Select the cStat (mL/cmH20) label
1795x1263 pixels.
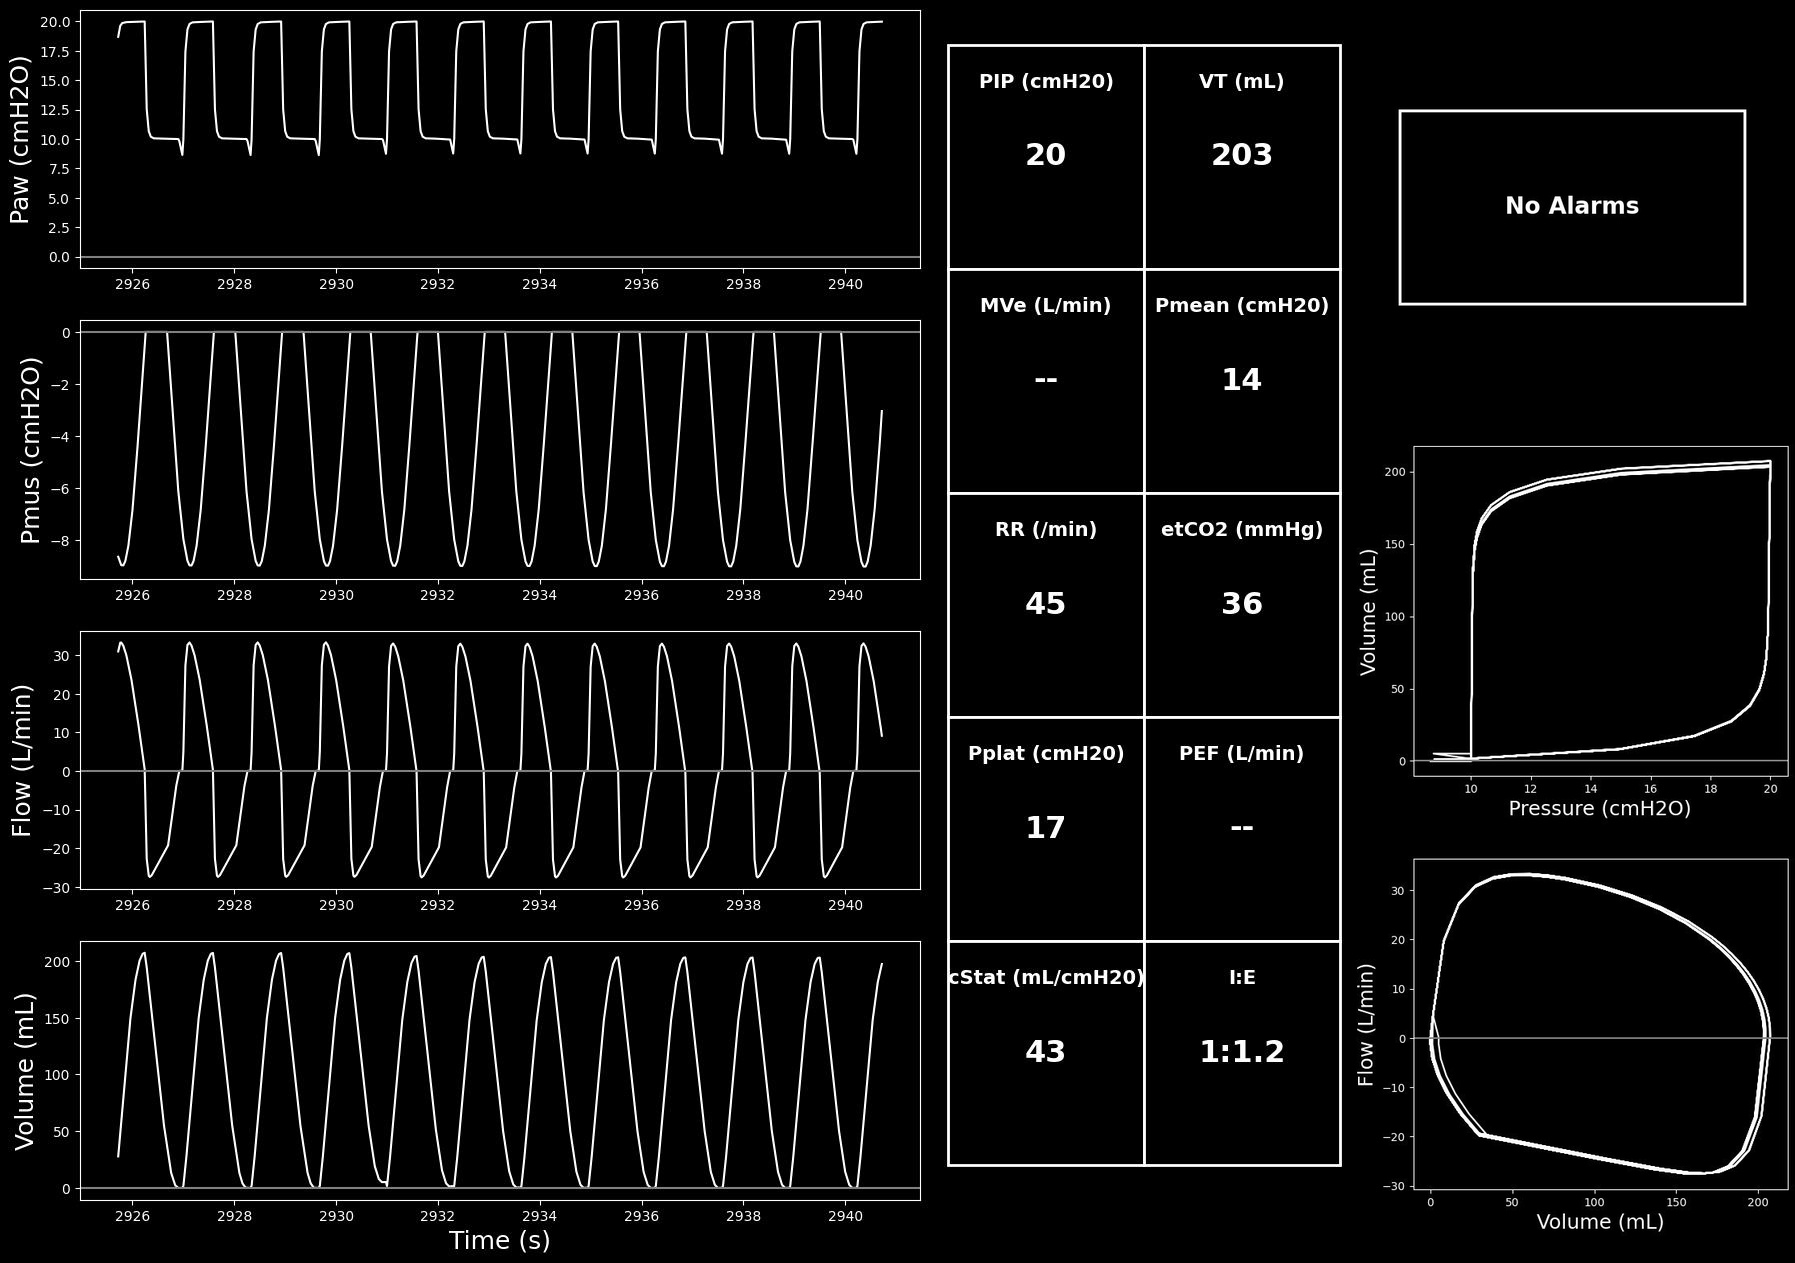pos(1046,978)
